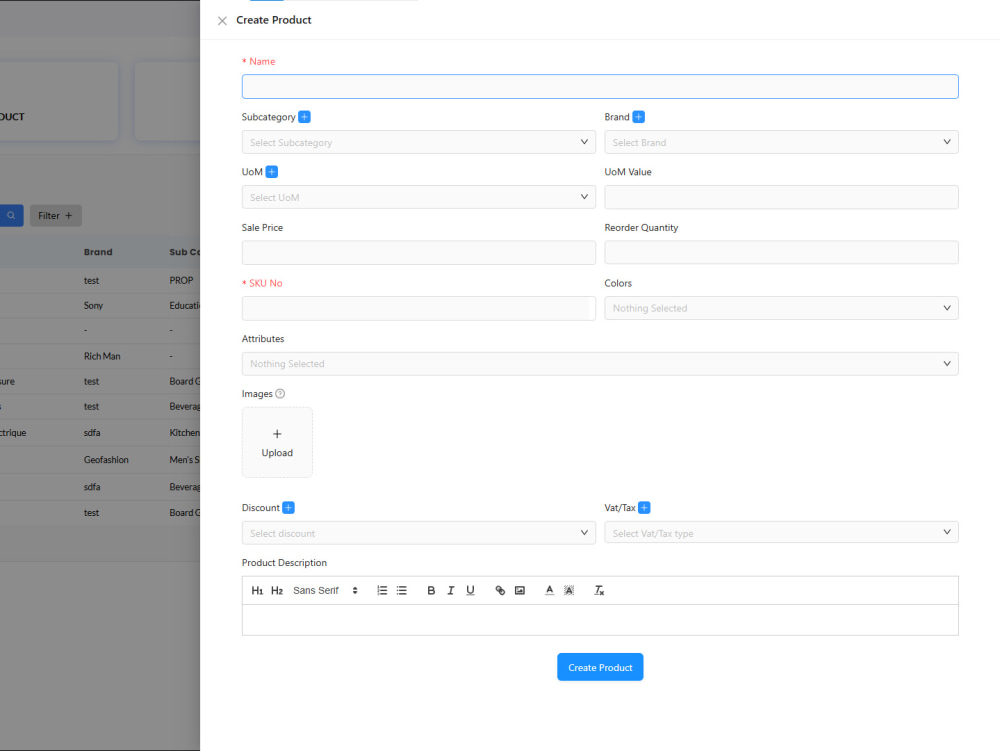Add new UoM with plus icon

(x=272, y=171)
